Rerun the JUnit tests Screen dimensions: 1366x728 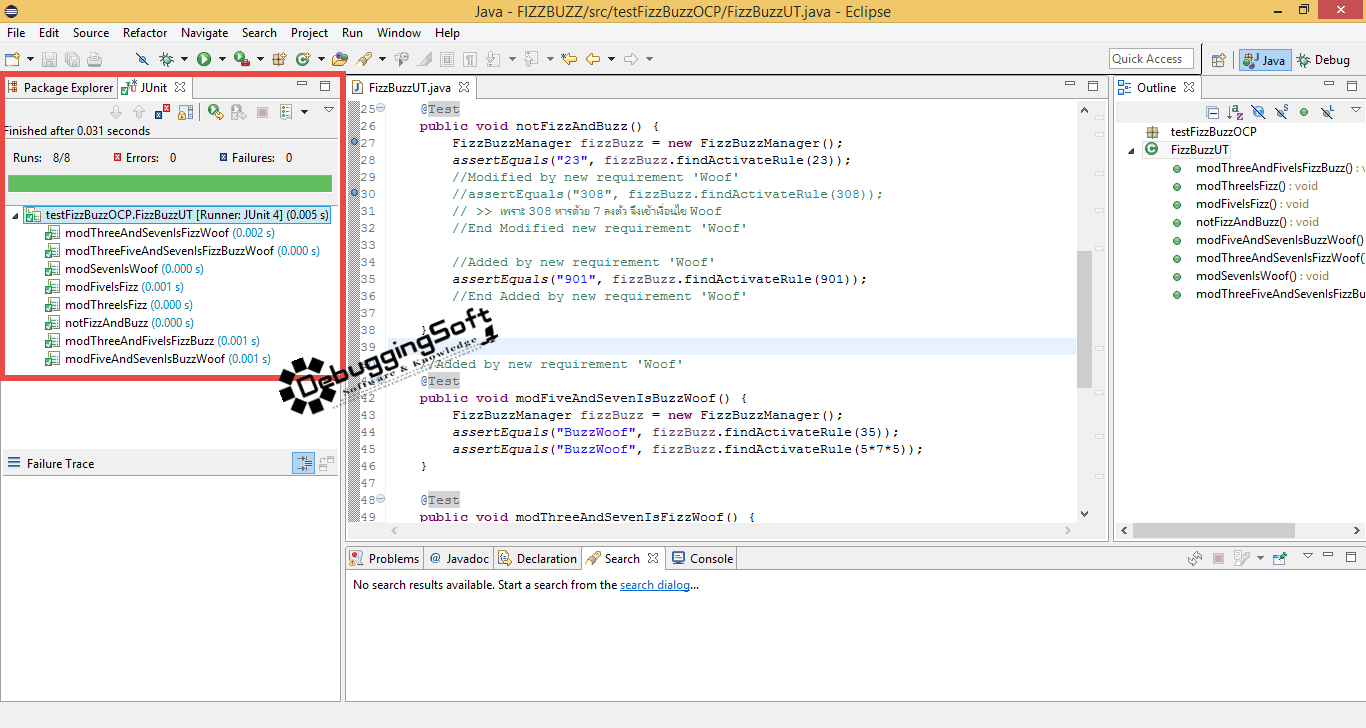pos(216,112)
